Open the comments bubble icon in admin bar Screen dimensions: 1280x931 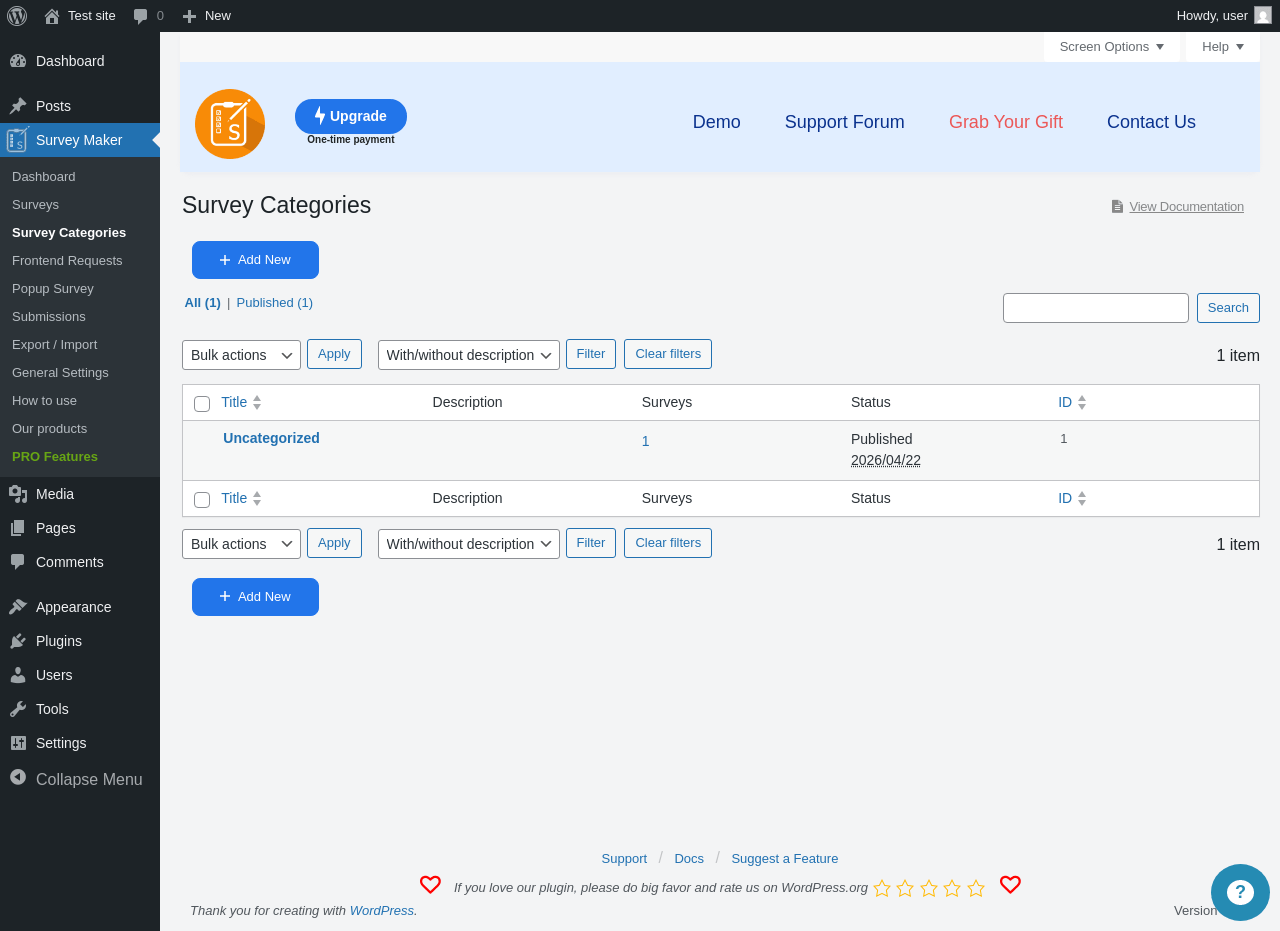coord(141,16)
